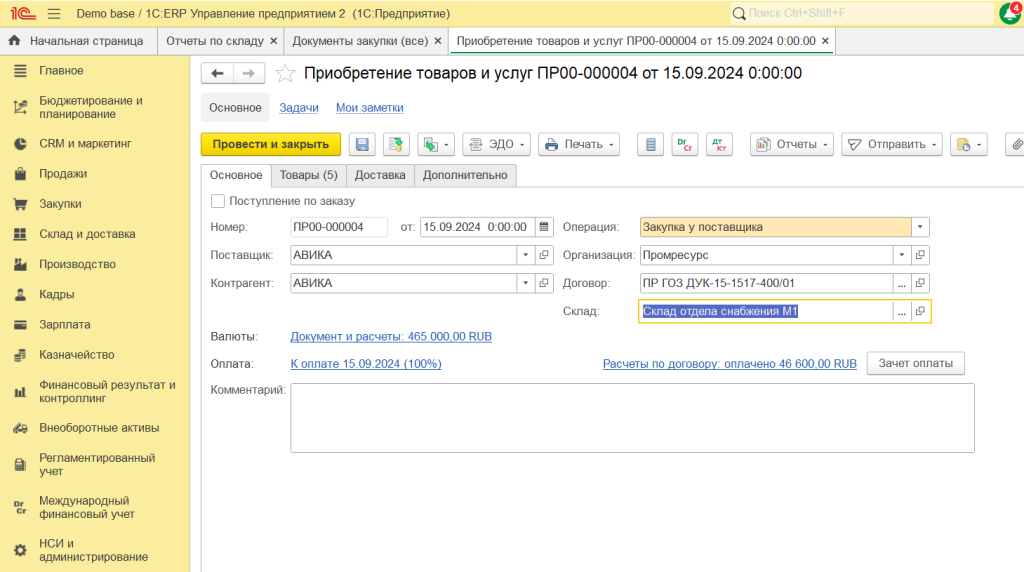This screenshot has height=572, width=1024.
Task: Click the Номер field ПР00-000004
Action: point(338,227)
